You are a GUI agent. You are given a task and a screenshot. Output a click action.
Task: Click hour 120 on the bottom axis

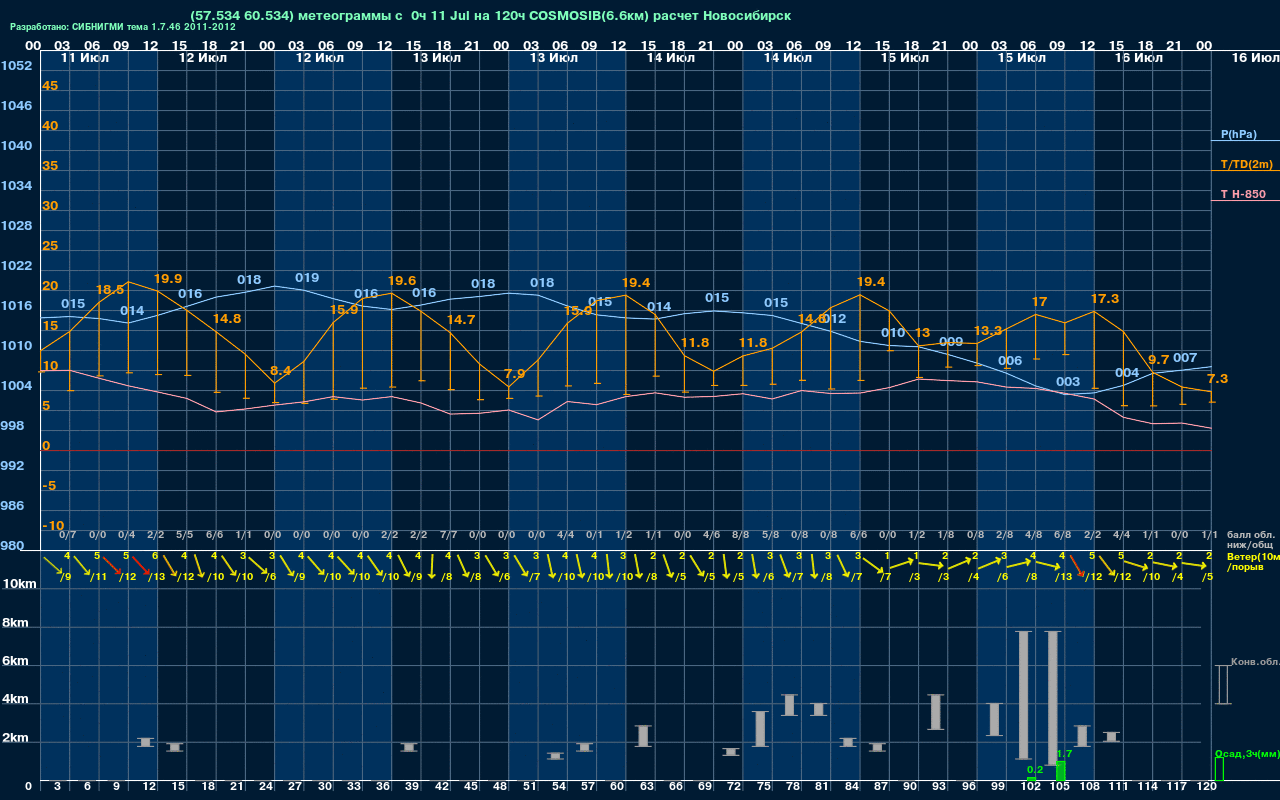(1207, 788)
